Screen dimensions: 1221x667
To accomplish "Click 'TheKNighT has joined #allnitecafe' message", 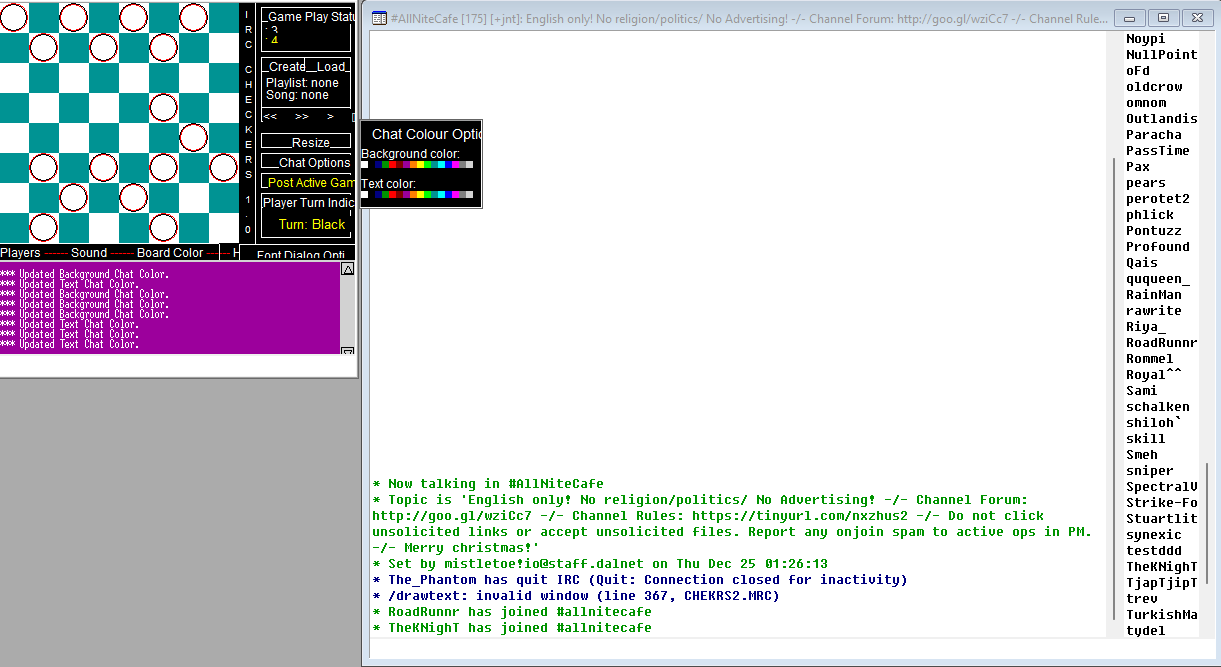I will point(512,628).
